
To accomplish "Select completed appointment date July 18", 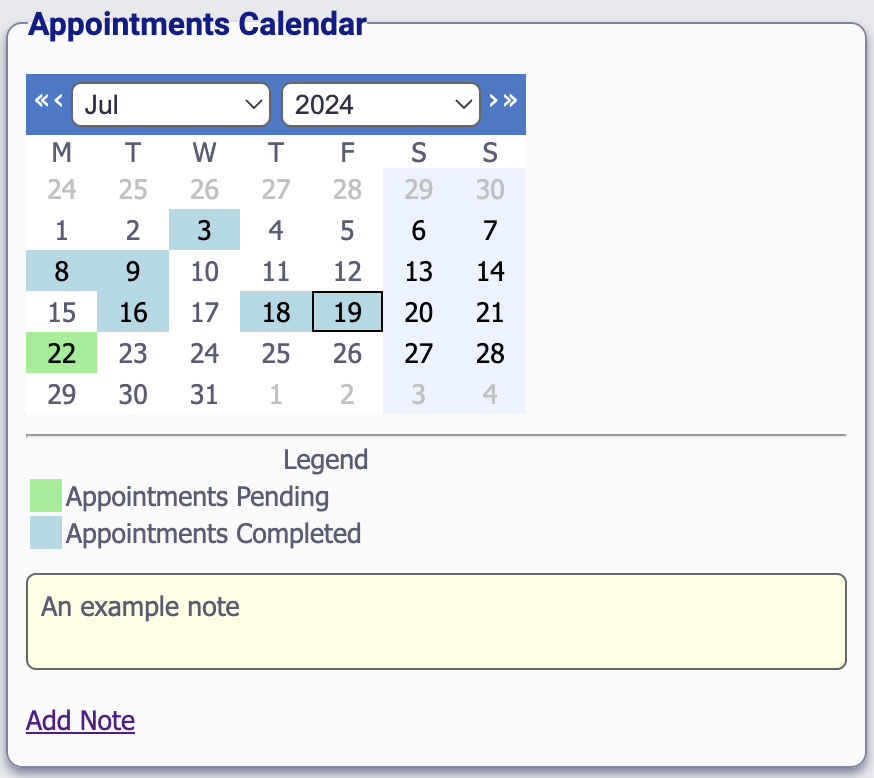I will [x=275, y=312].
